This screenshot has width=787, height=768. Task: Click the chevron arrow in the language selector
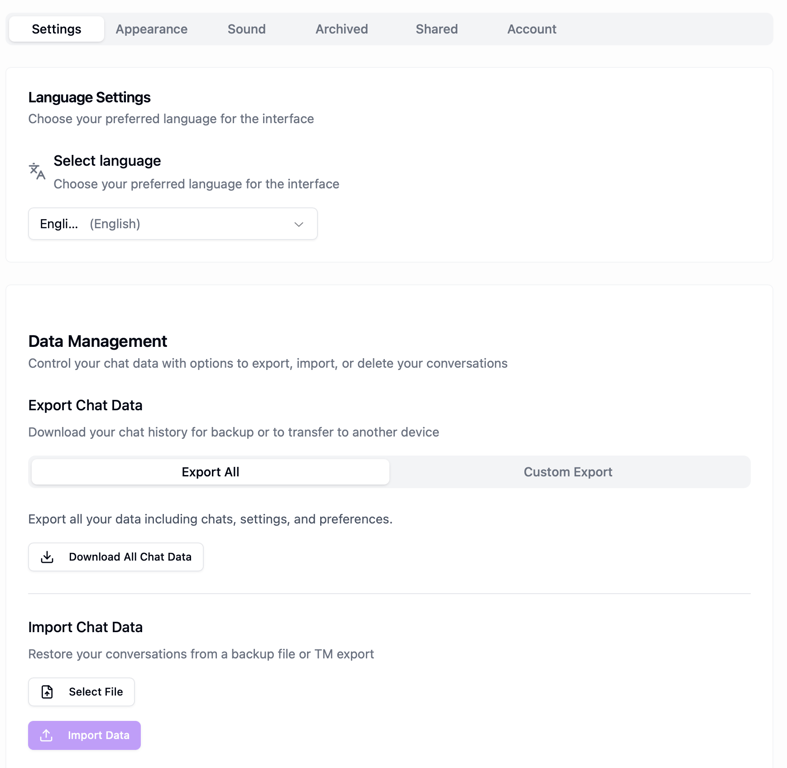299,224
